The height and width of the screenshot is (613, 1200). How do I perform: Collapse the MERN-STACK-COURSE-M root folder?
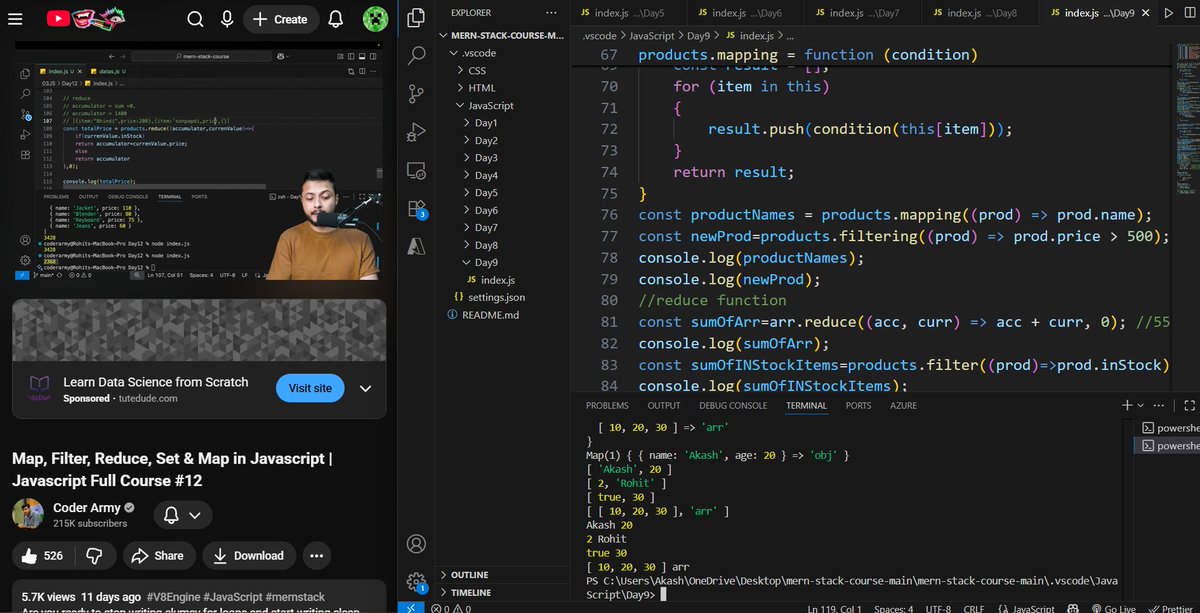pos(503,35)
